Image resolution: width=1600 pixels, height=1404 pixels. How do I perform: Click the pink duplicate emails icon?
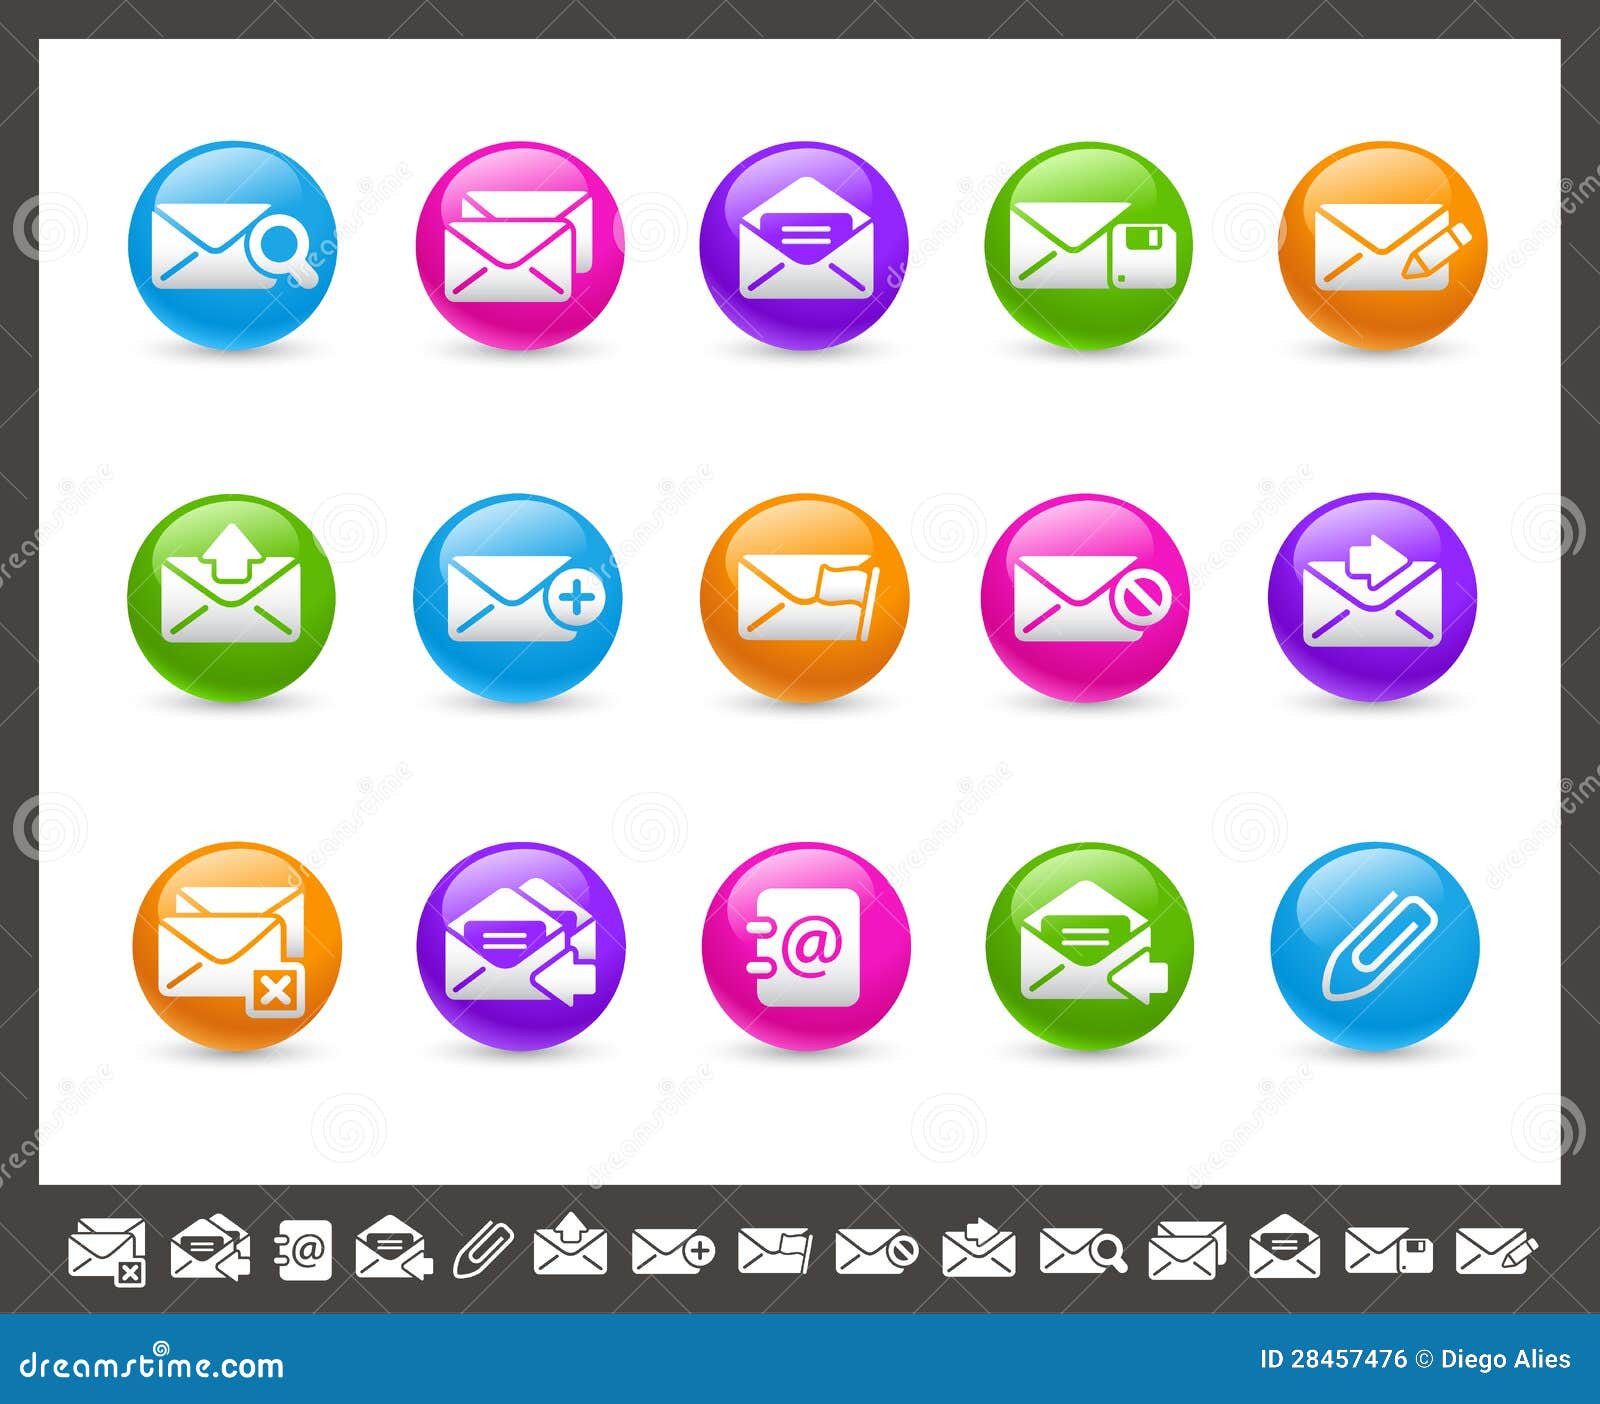point(520,247)
